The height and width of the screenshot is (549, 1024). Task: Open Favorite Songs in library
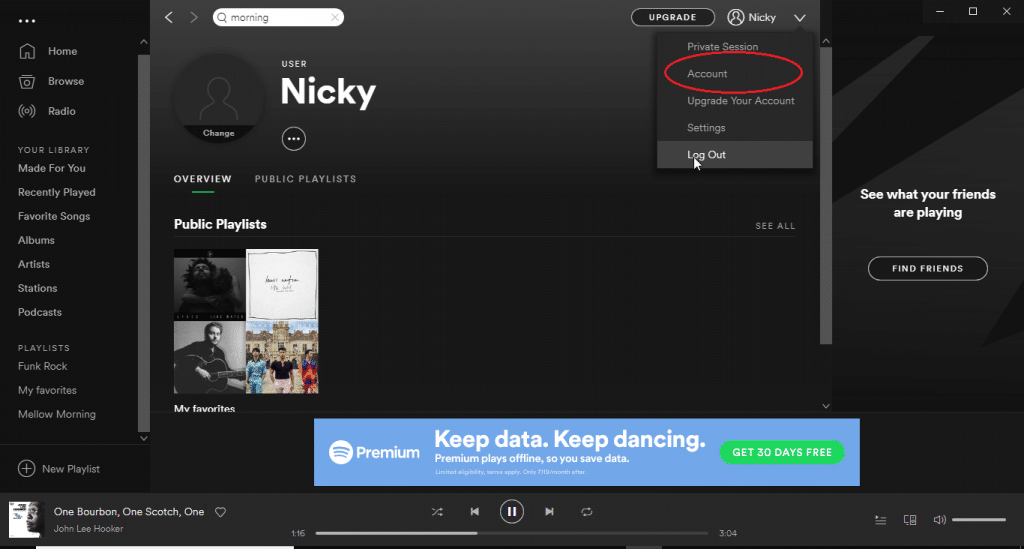54,216
